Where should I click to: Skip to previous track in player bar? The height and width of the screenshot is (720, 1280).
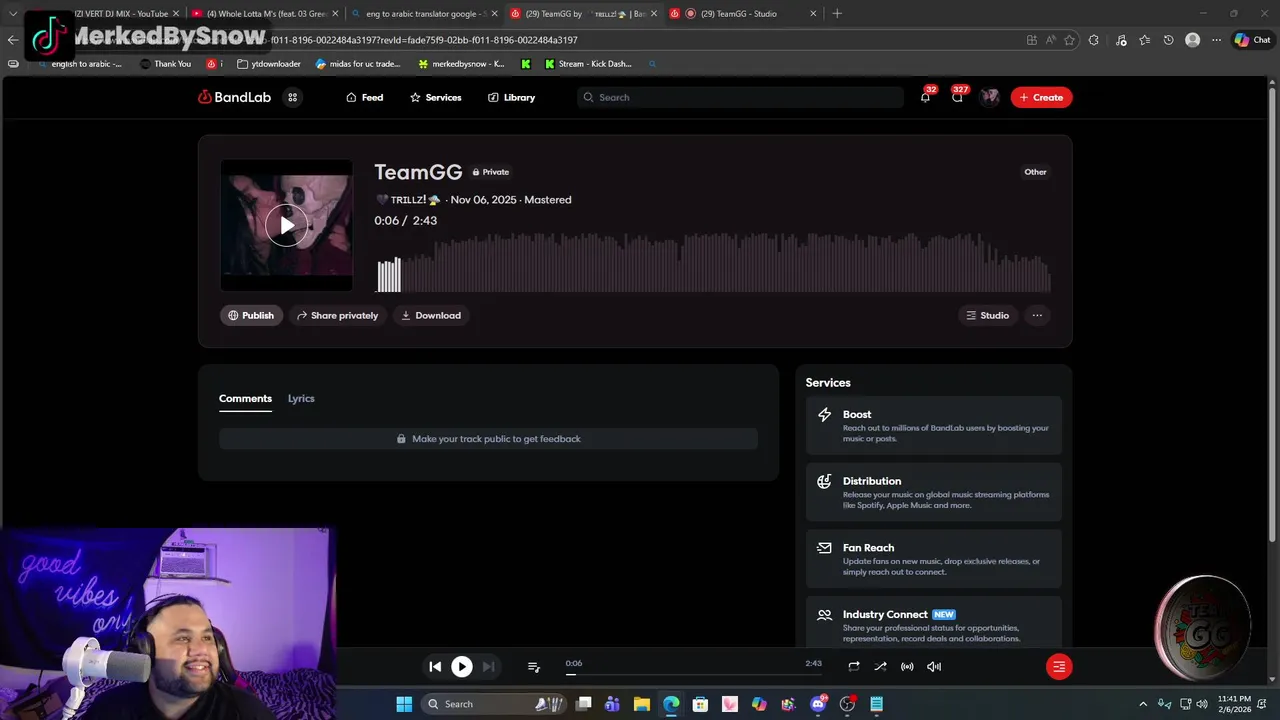435,666
